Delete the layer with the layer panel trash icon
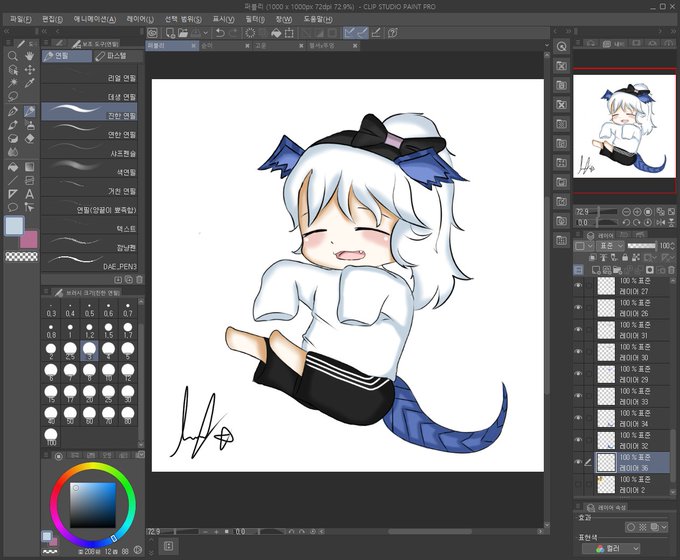 (671, 270)
